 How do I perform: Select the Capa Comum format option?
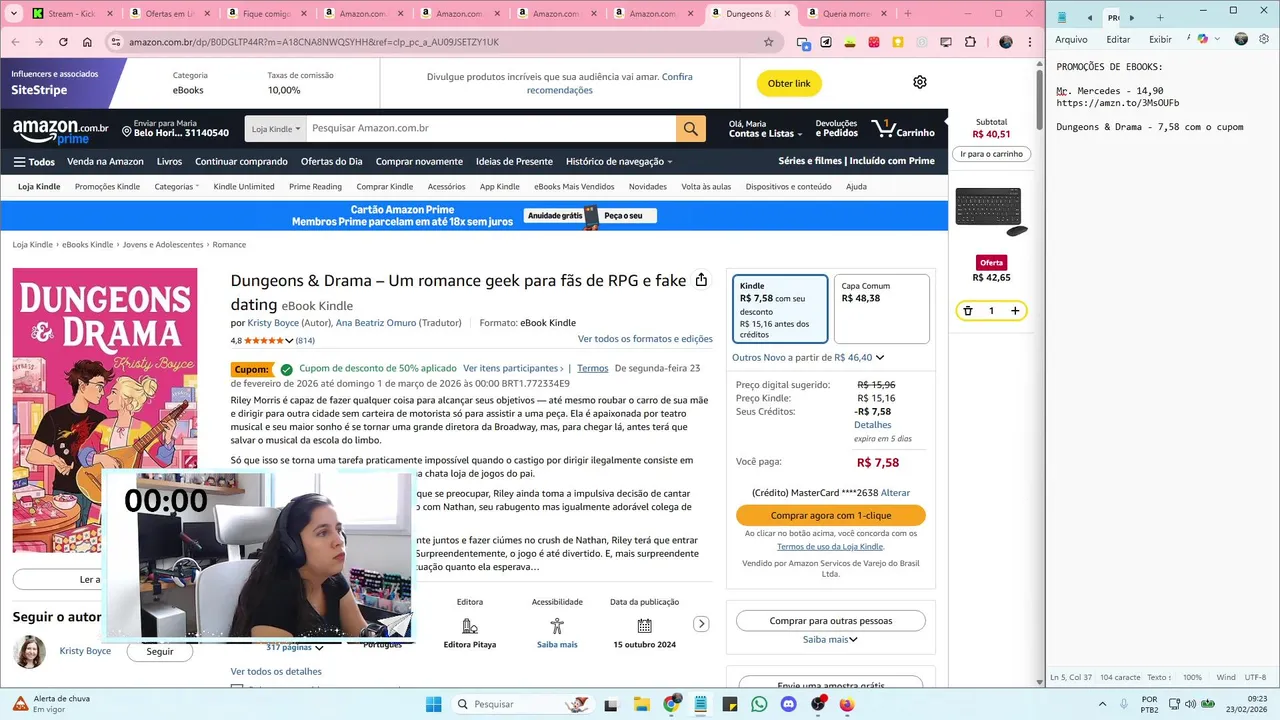[882, 309]
